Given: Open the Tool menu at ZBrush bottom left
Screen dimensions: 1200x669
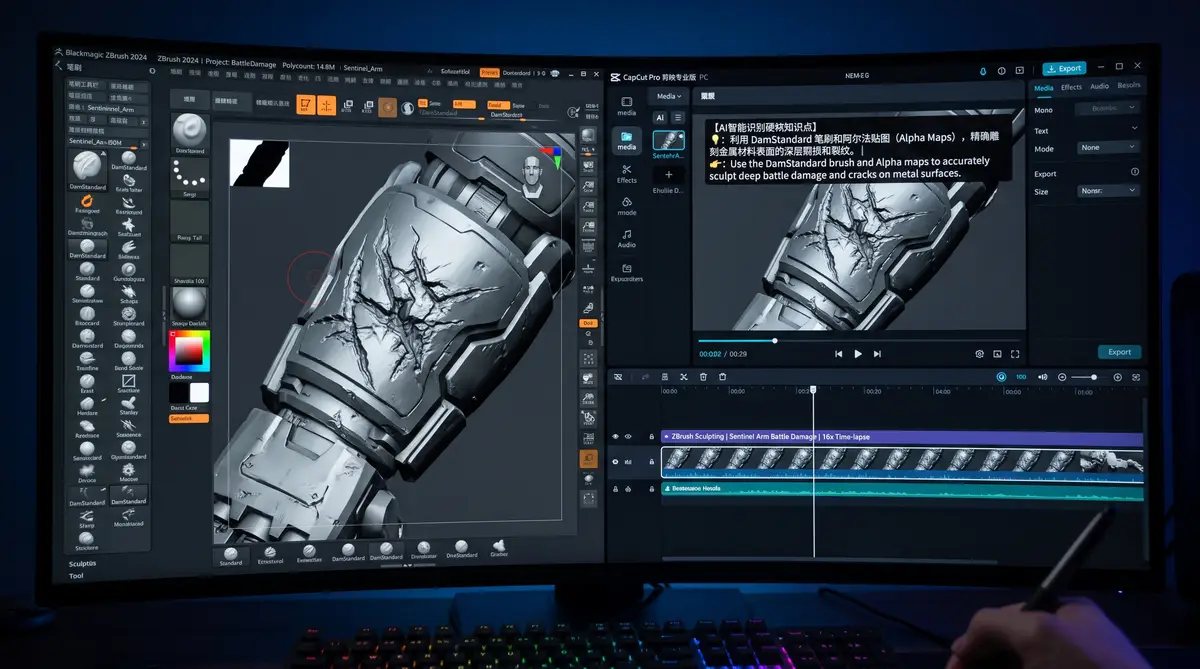Looking at the screenshot, I should [x=77, y=576].
